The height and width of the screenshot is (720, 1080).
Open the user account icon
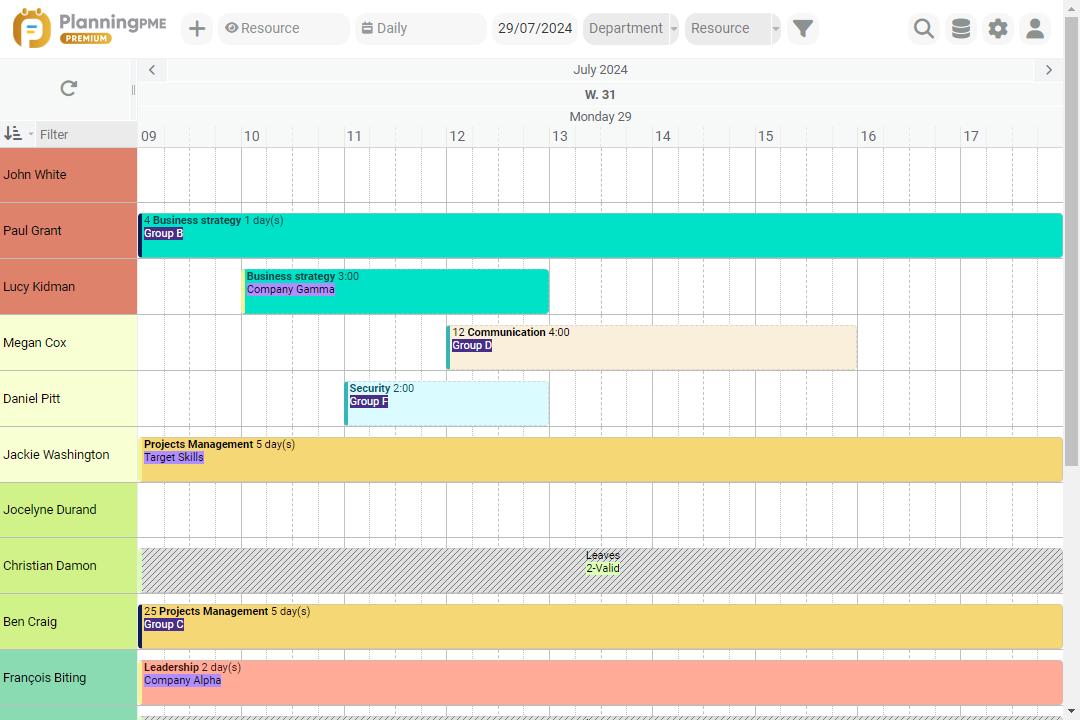[1035, 28]
